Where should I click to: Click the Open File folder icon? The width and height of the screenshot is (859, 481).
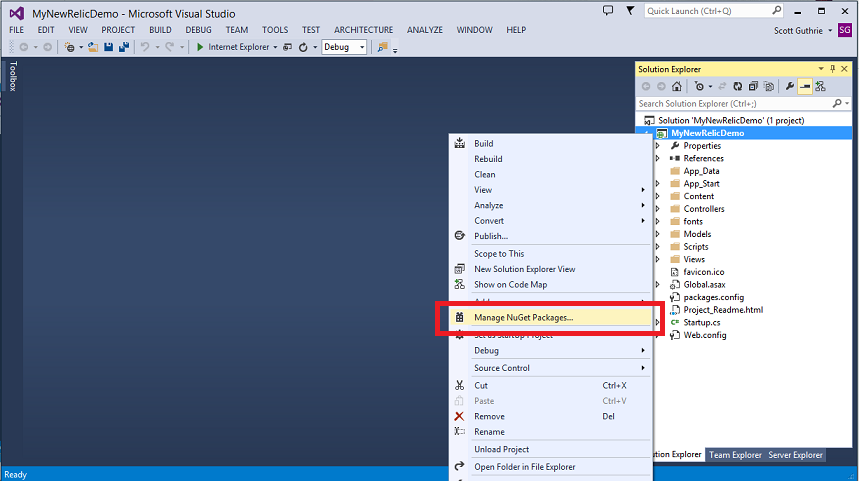(93, 47)
